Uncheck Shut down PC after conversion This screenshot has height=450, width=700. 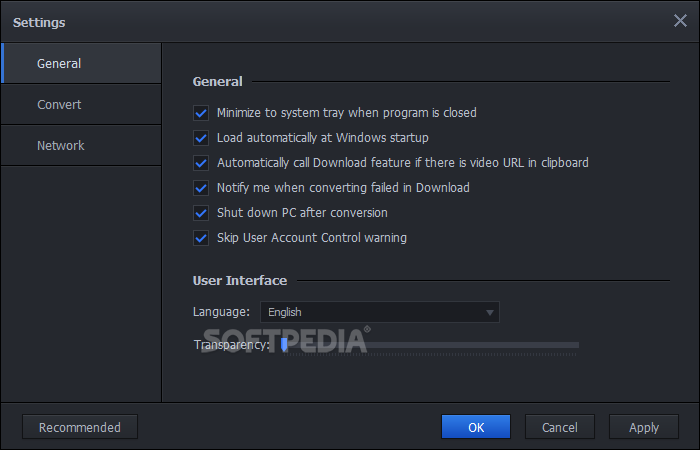tap(201, 213)
